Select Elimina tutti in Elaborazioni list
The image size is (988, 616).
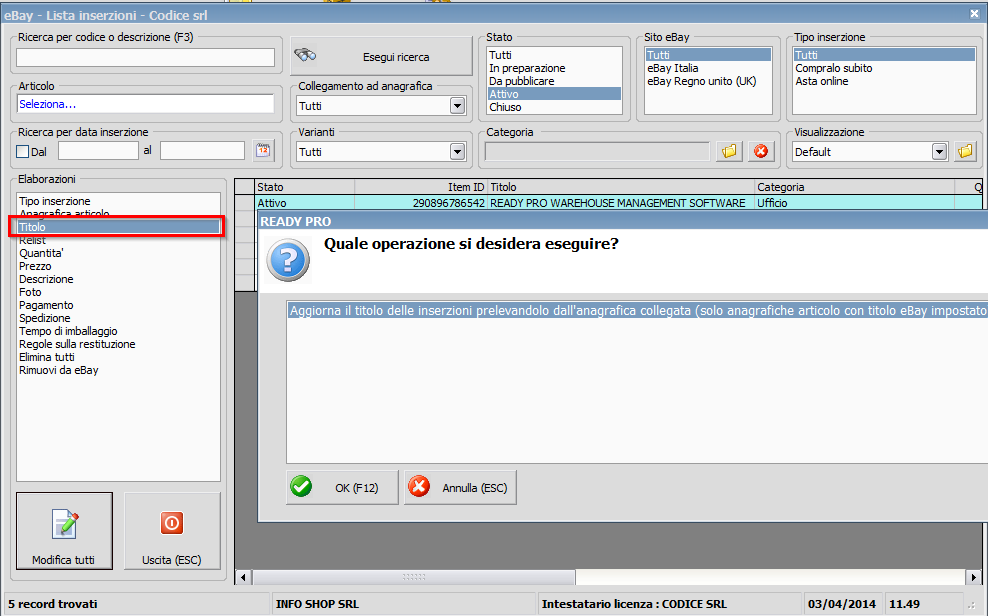coord(118,357)
